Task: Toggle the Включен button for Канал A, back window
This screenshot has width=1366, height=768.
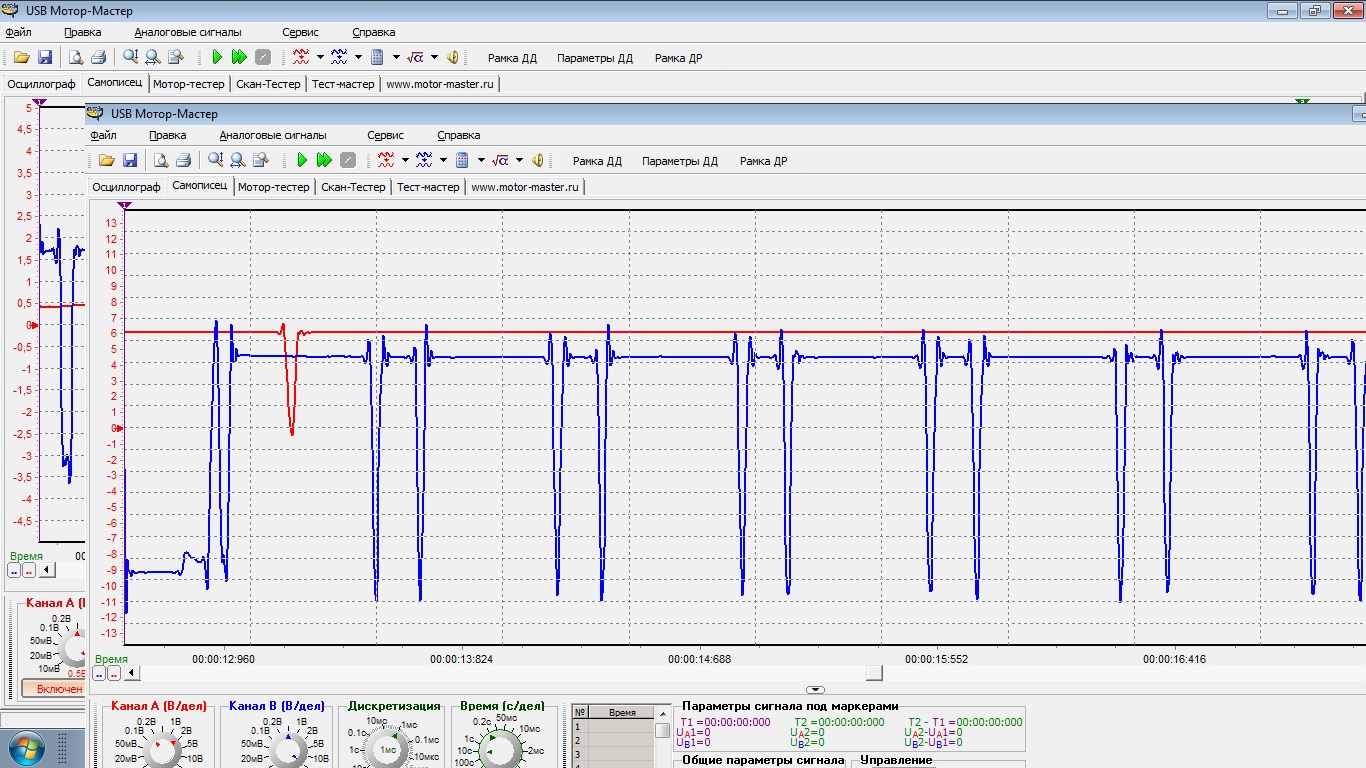Action: pyautogui.click(x=53, y=689)
